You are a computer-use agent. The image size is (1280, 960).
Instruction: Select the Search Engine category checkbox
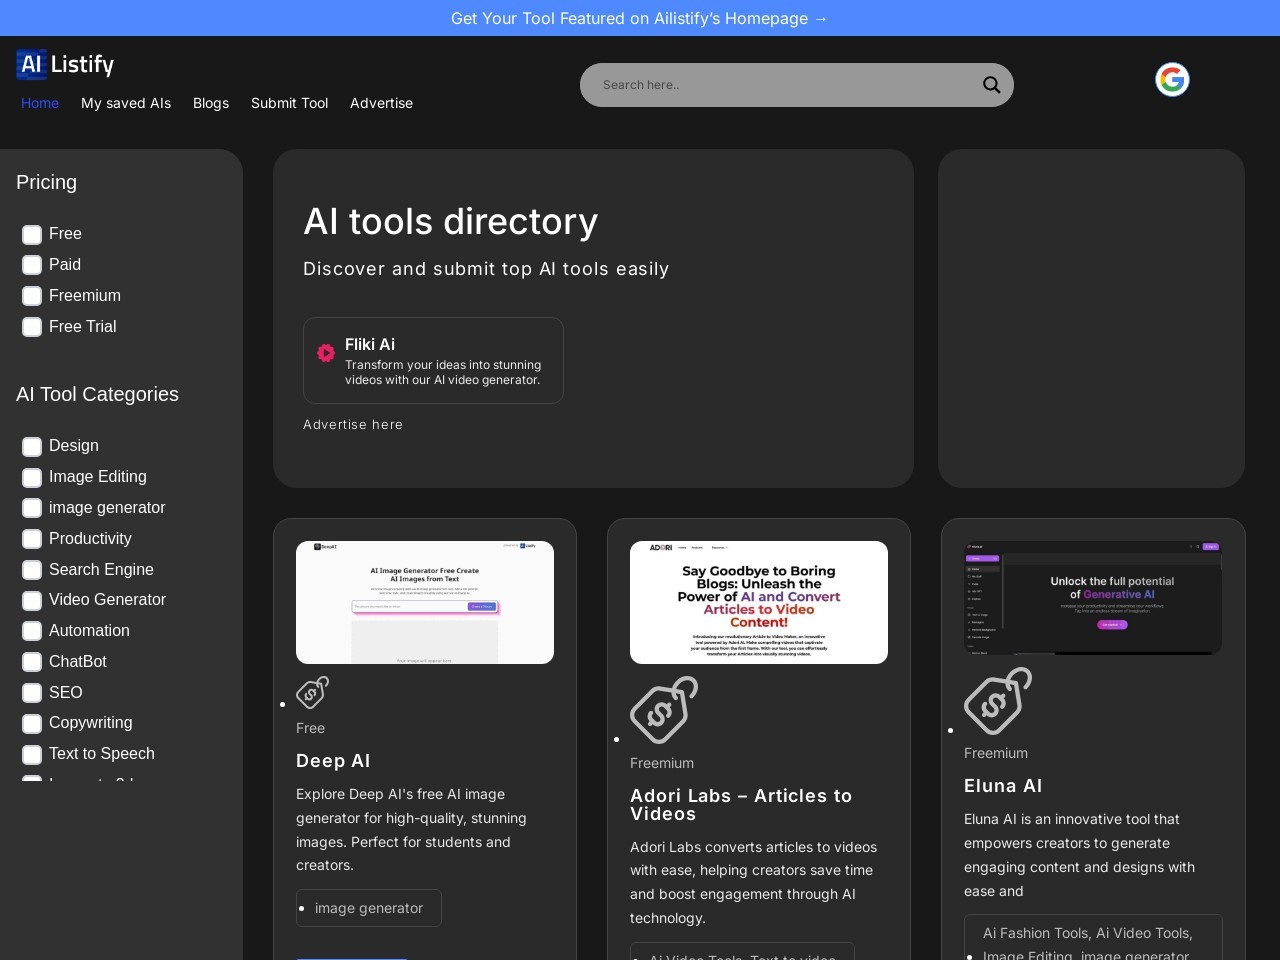point(32,570)
